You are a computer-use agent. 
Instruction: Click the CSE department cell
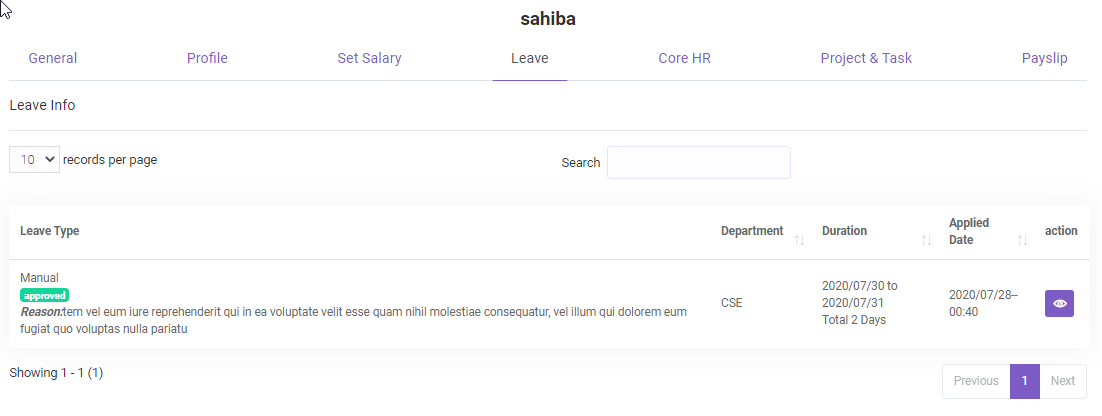pyautogui.click(x=732, y=302)
